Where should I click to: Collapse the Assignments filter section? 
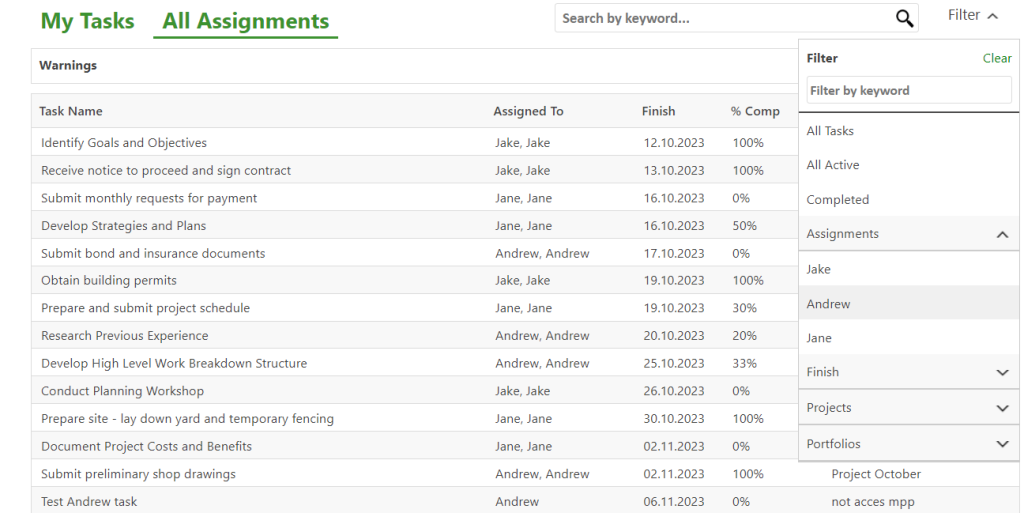click(x=1002, y=234)
